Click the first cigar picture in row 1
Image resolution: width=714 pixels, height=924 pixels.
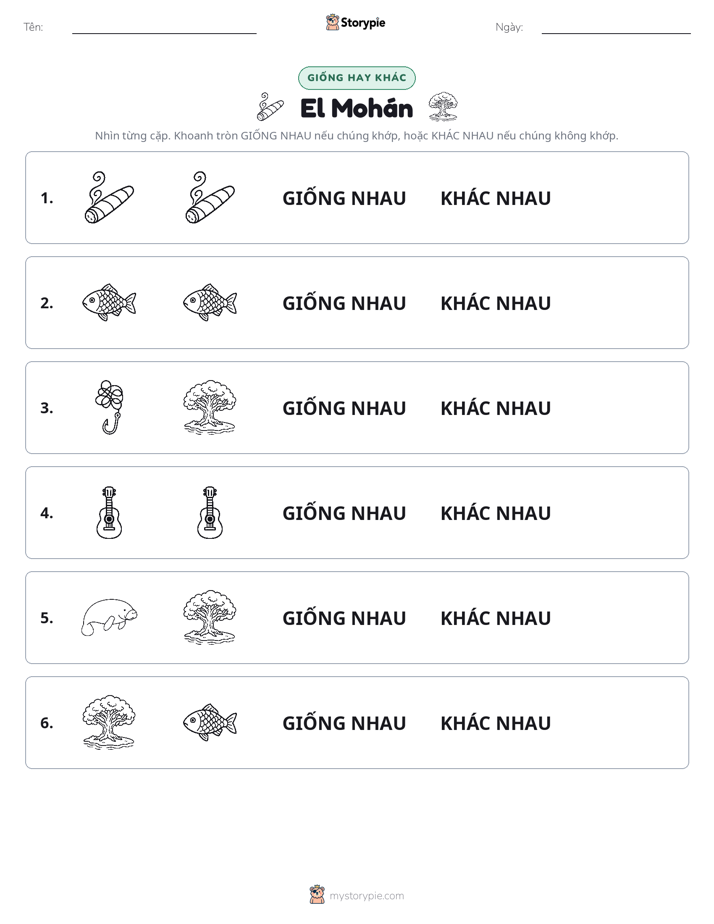[x=109, y=197]
